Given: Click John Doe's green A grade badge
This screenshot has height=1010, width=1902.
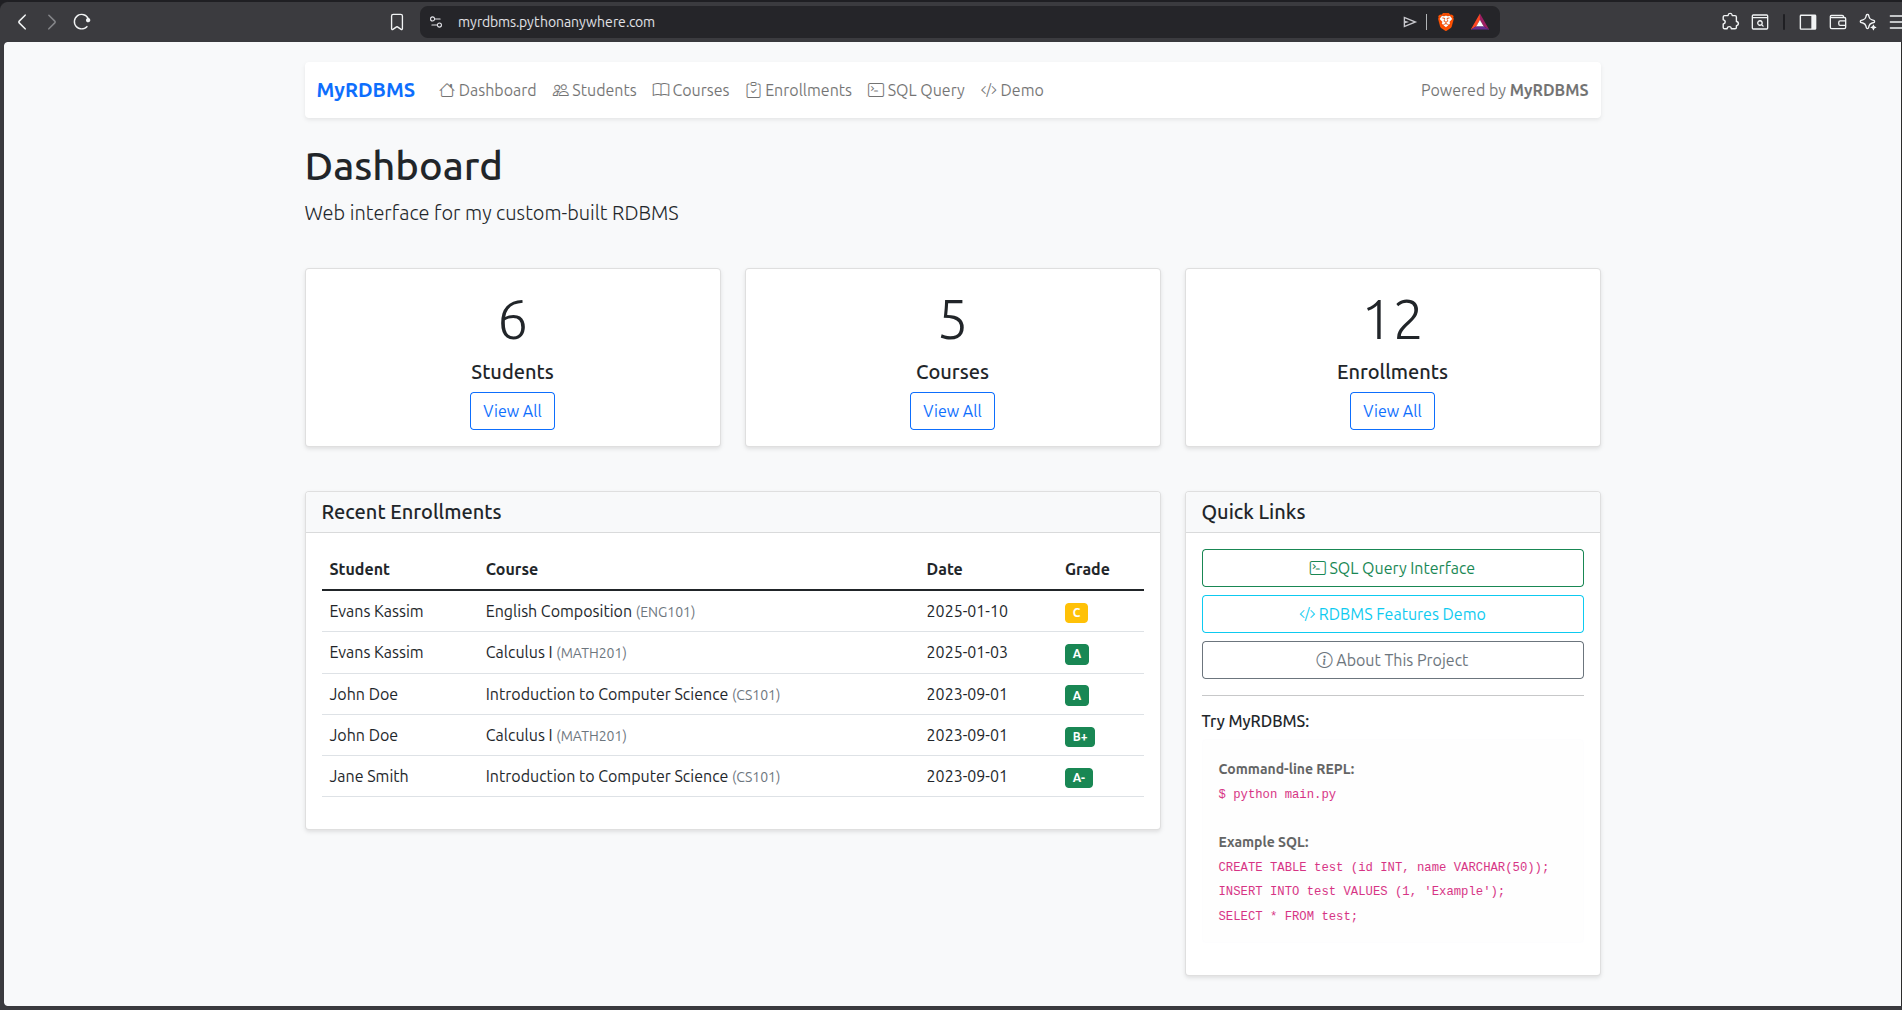Looking at the screenshot, I should [x=1077, y=695].
